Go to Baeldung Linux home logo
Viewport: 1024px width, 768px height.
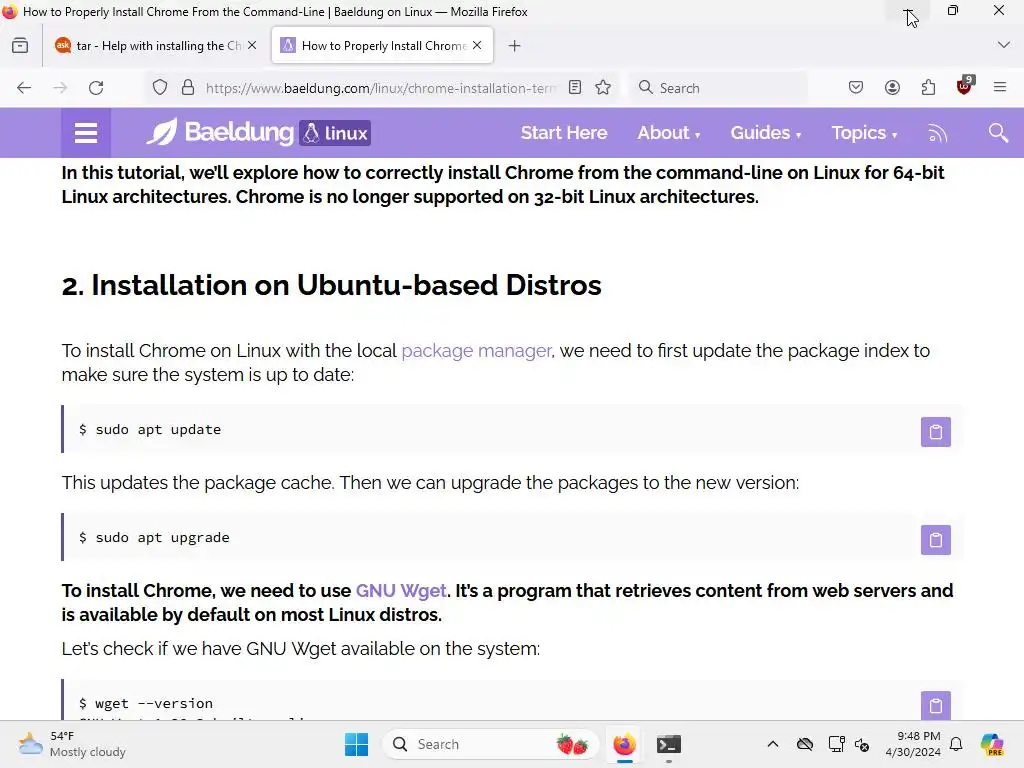coord(259,133)
